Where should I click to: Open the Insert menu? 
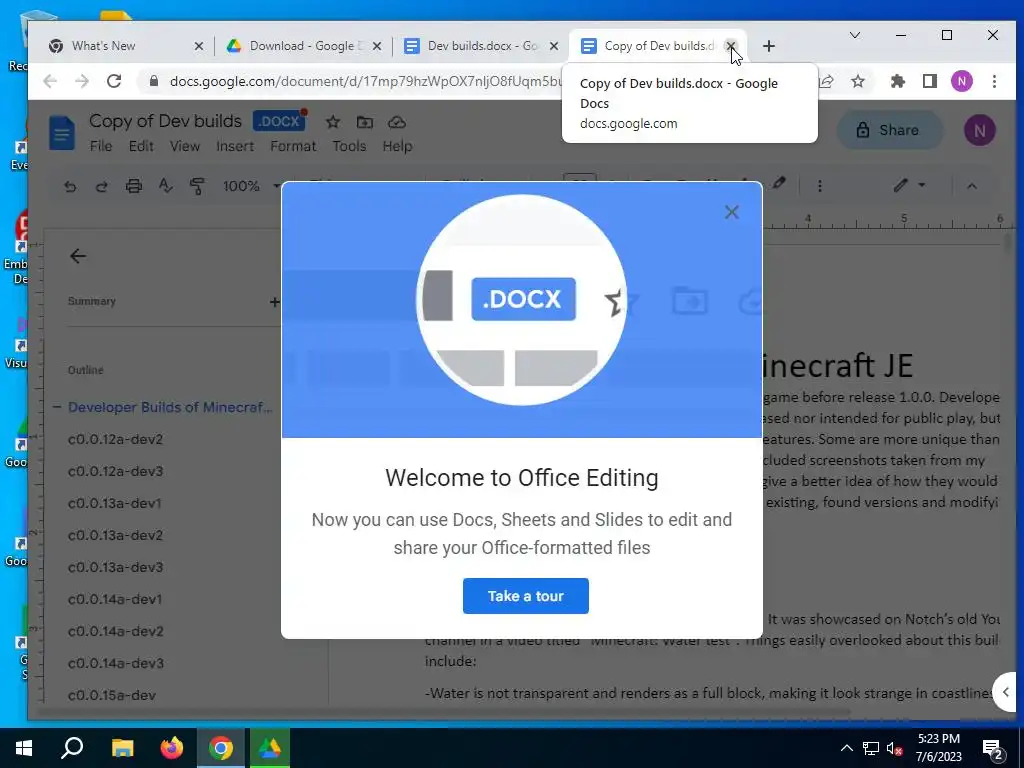(x=235, y=146)
